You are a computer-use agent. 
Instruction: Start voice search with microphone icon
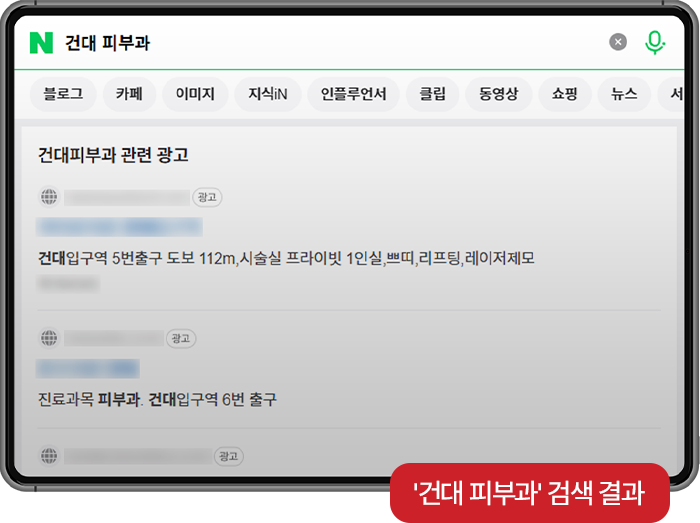pos(654,43)
